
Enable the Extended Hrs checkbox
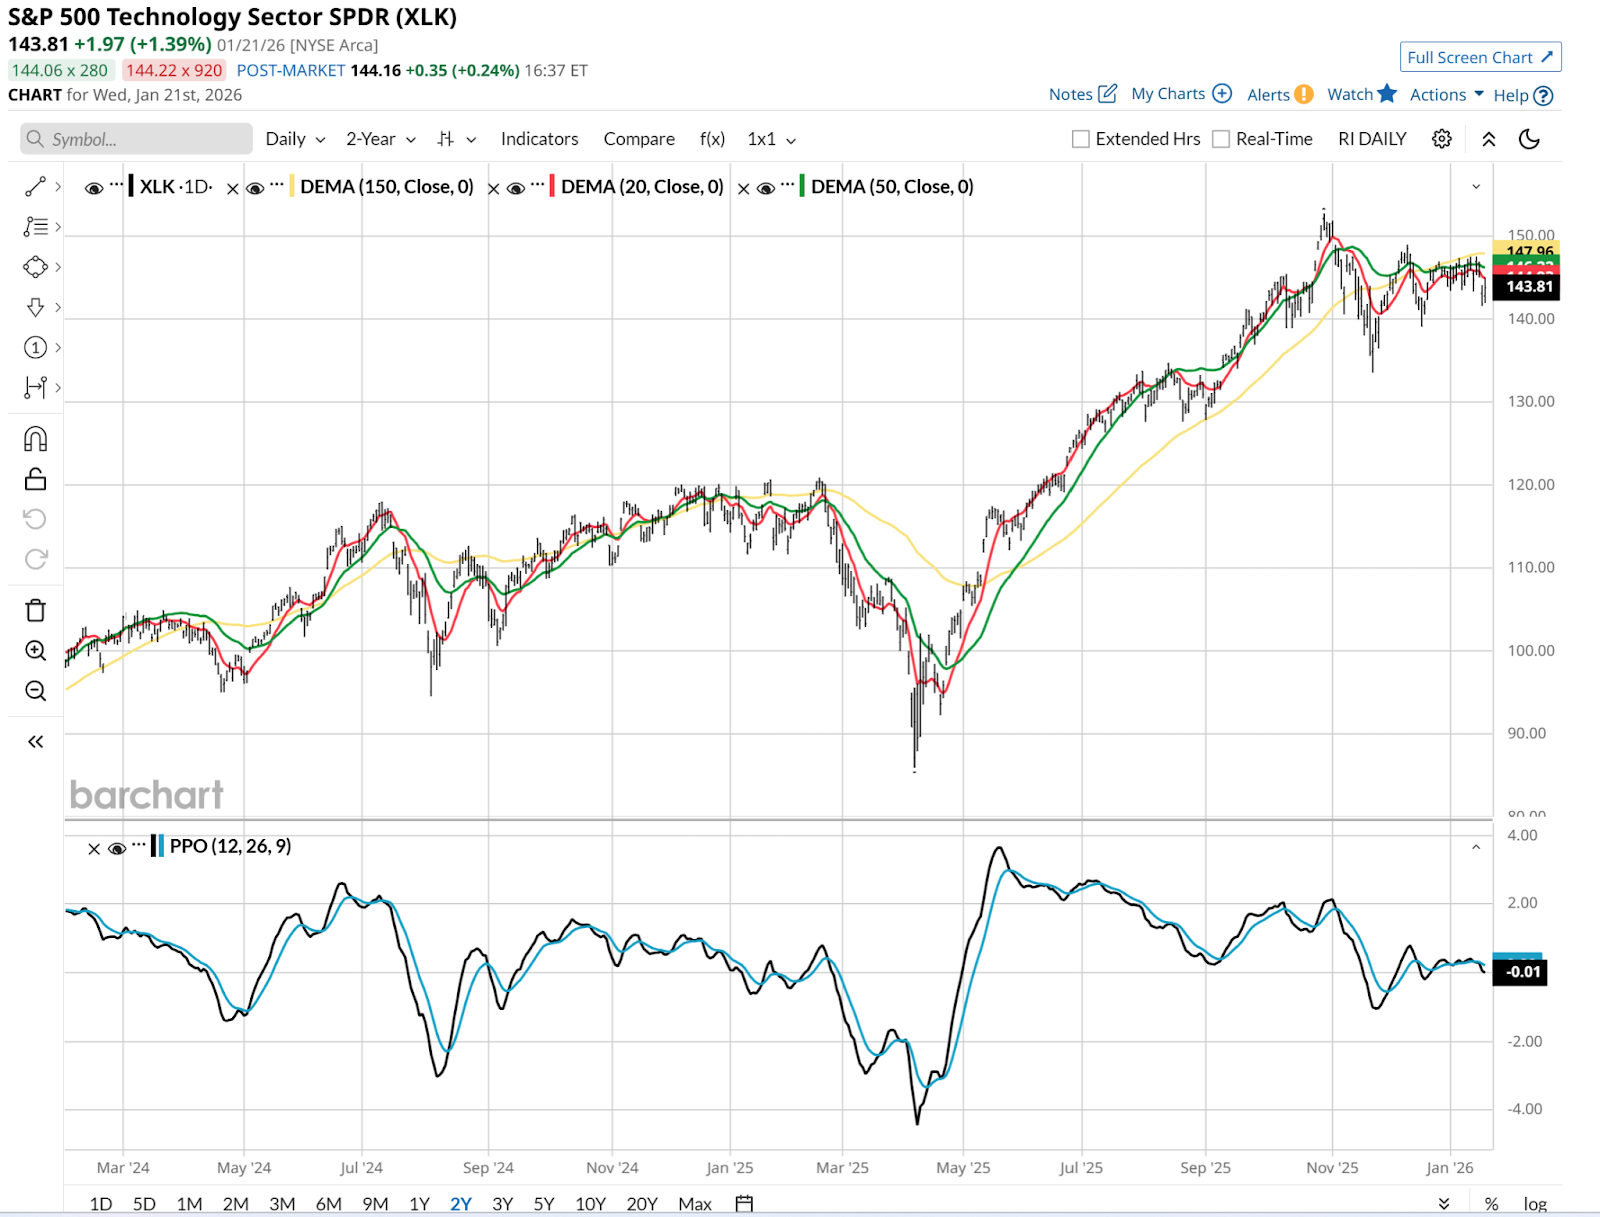[x=1081, y=139]
